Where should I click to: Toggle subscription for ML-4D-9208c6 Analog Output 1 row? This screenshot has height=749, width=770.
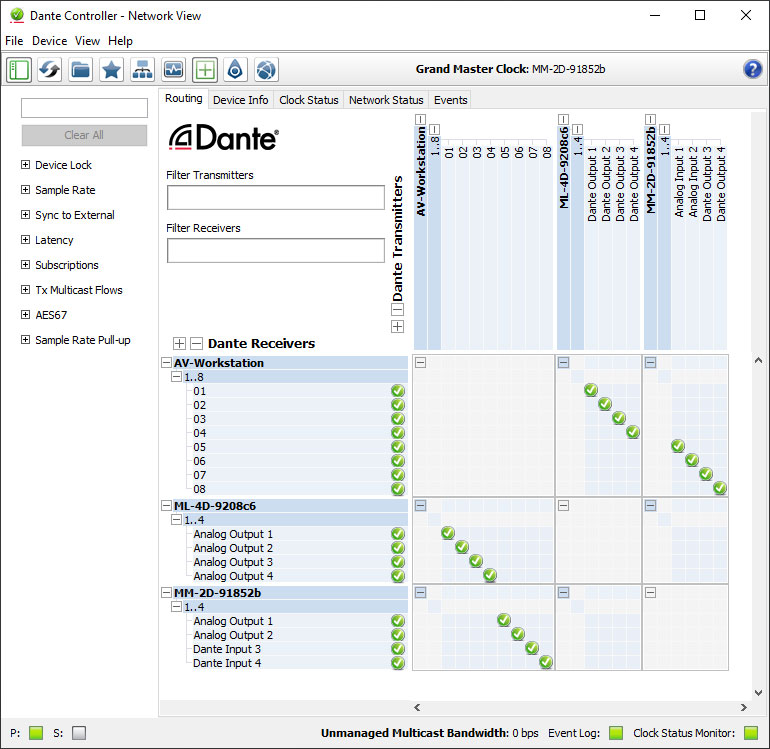tap(448, 533)
